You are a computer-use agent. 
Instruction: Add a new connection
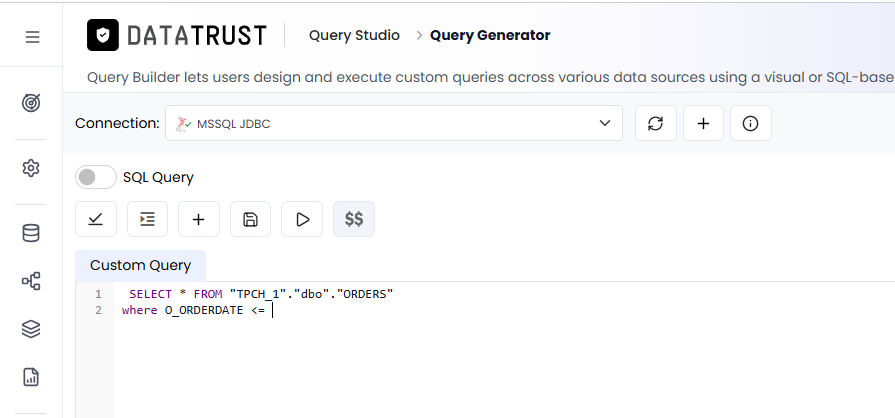click(x=703, y=123)
